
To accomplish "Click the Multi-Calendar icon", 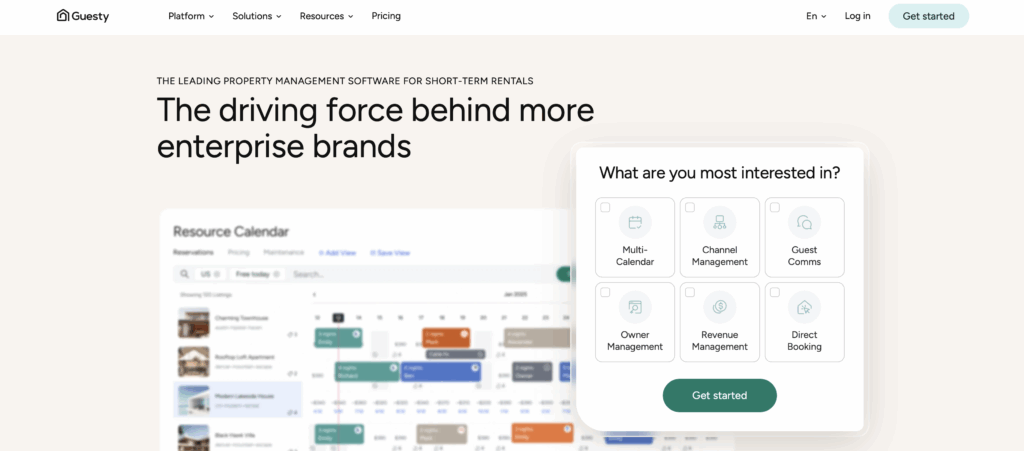I will point(635,222).
